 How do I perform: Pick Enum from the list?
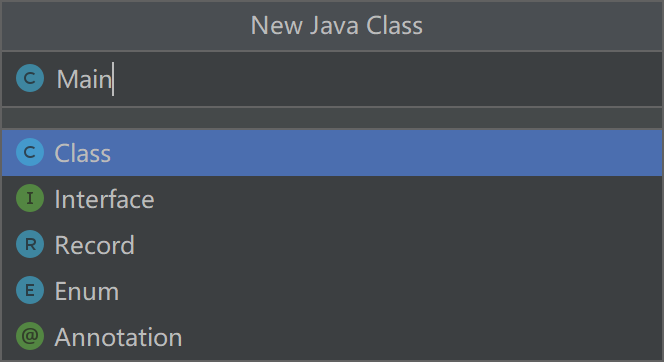(x=86, y=291)
